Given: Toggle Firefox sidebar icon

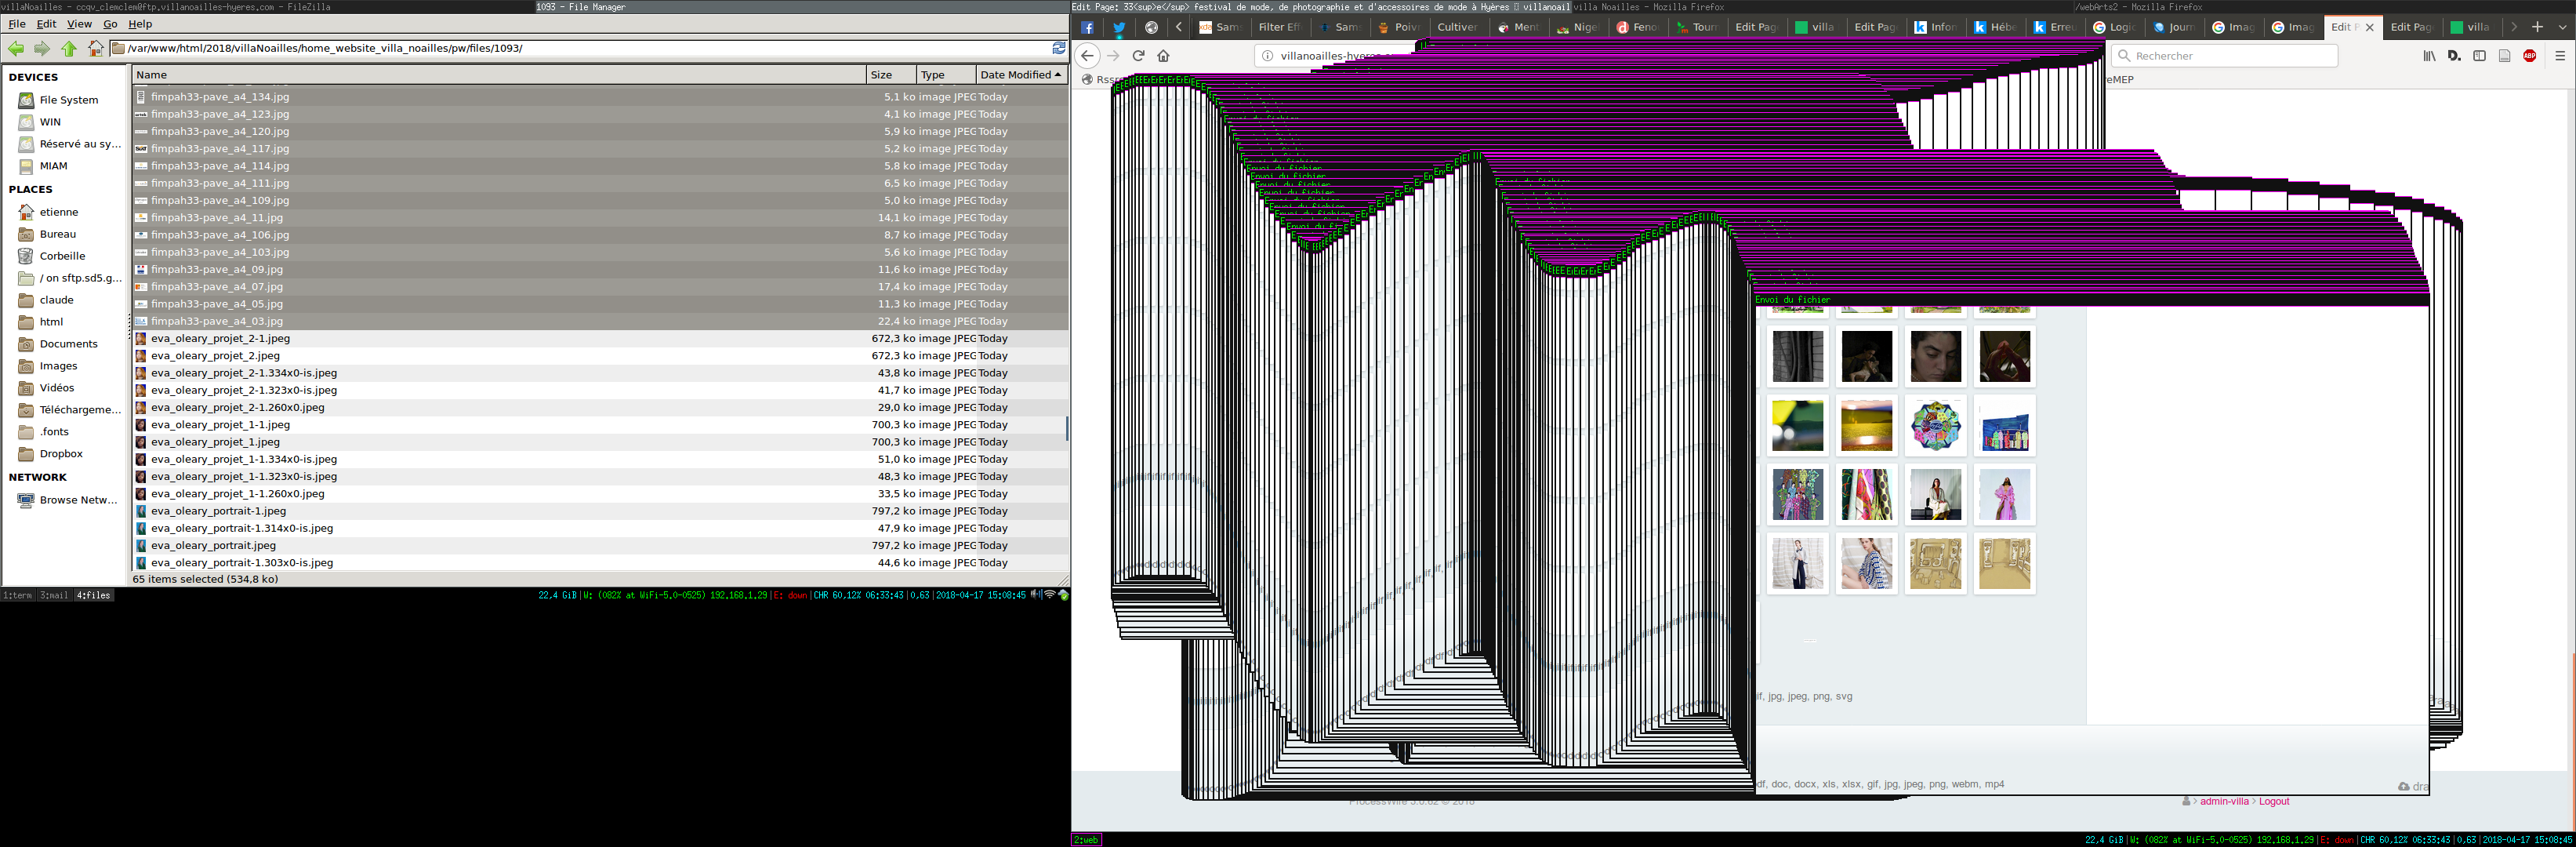Looking at the screenshot, I should (x=2479, y=56).
